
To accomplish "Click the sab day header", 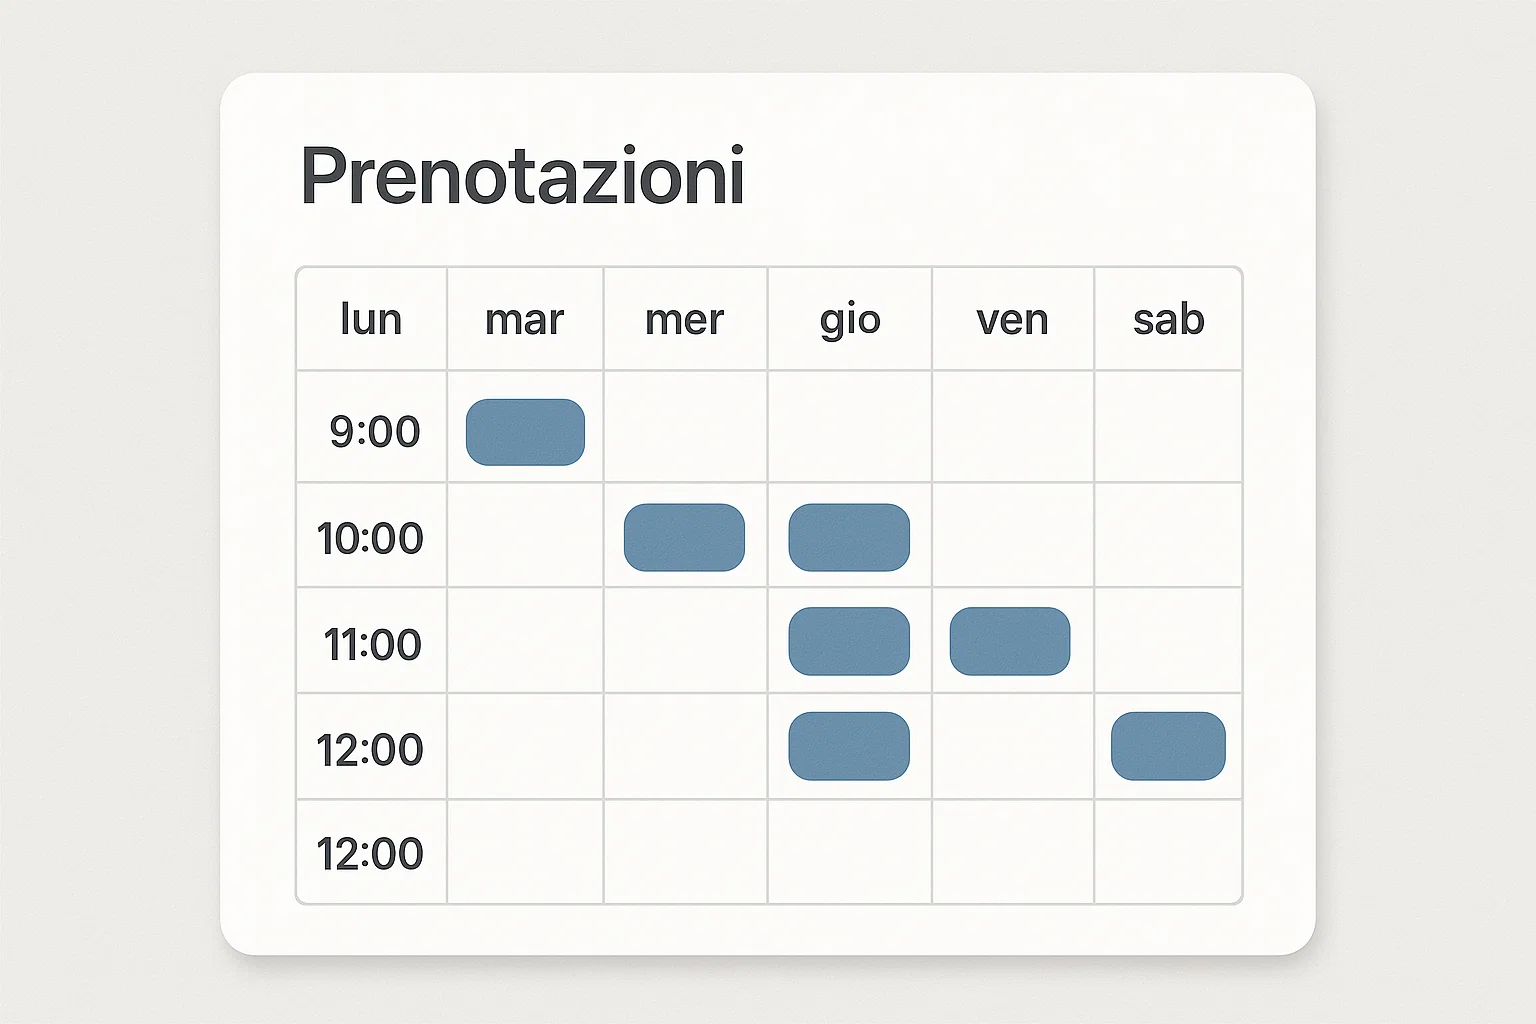I will coord(1168,320).
